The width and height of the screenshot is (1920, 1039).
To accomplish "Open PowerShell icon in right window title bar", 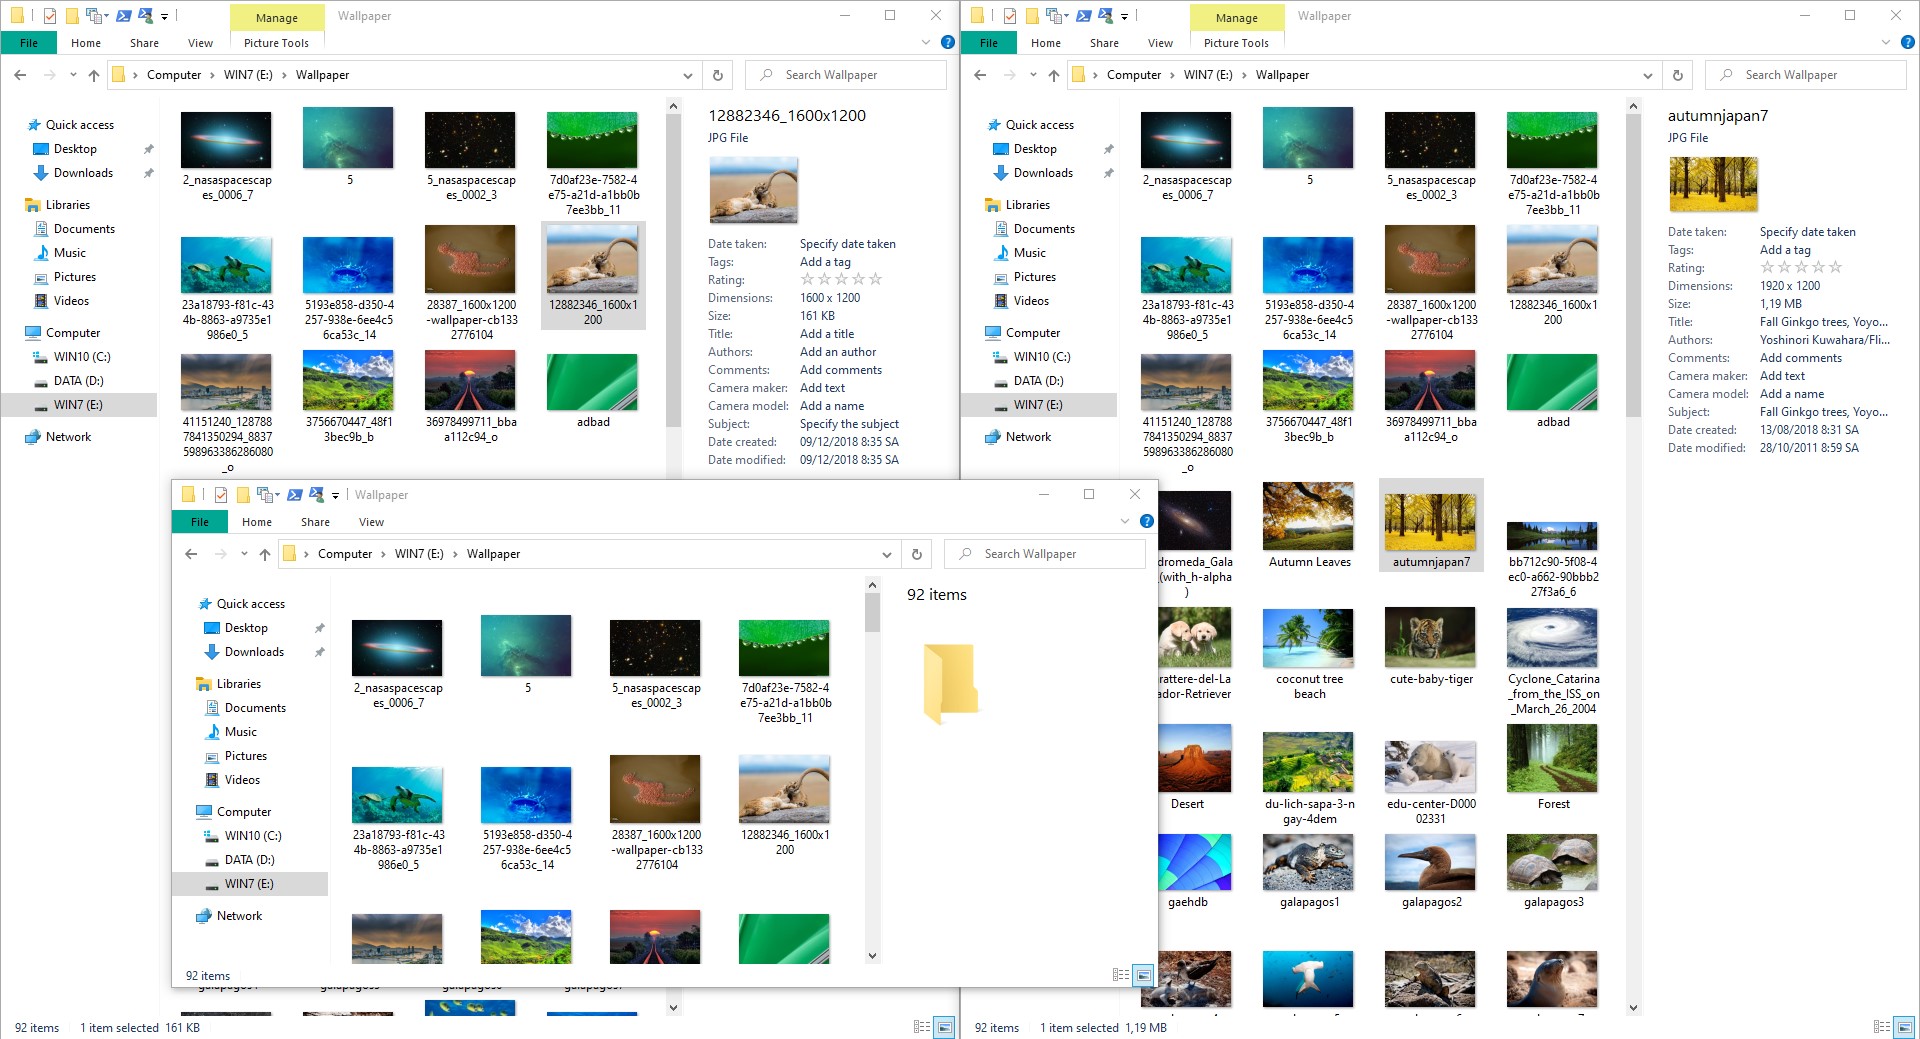I will [x=1084, y=16].
